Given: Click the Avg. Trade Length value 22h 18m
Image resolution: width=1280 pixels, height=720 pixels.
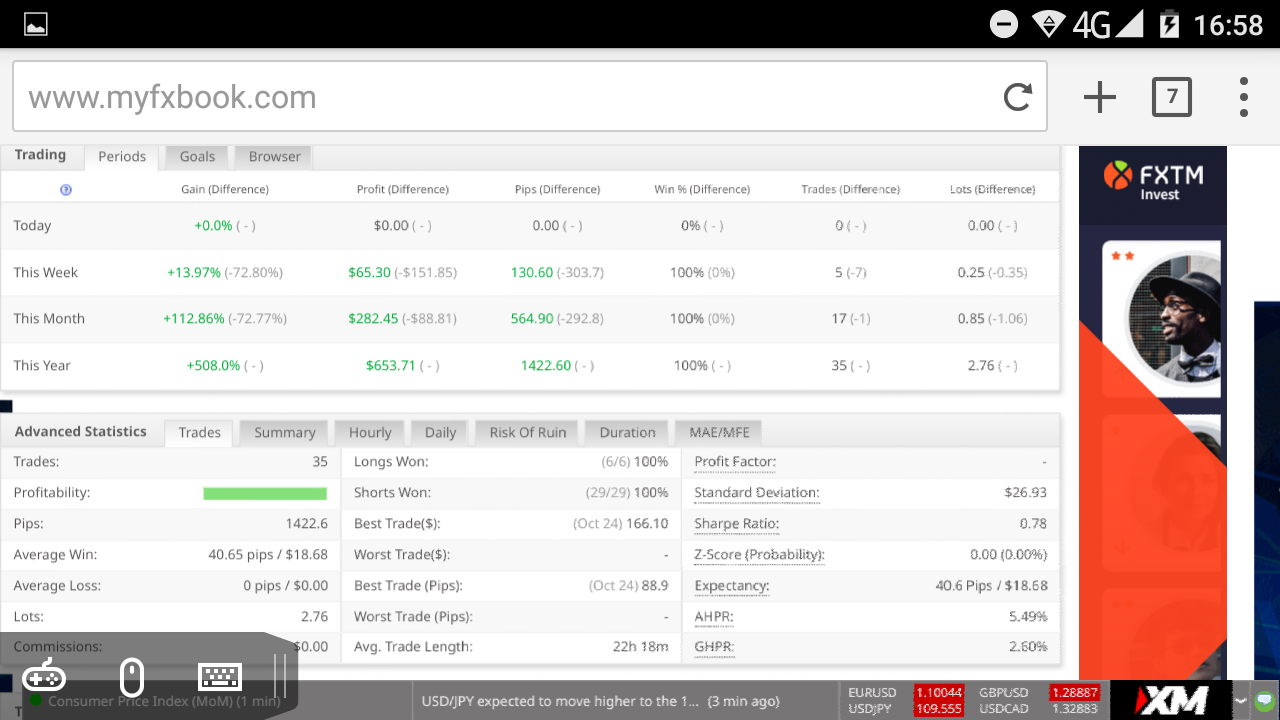Looking at the screenshot, I should [x=640, y=647].
